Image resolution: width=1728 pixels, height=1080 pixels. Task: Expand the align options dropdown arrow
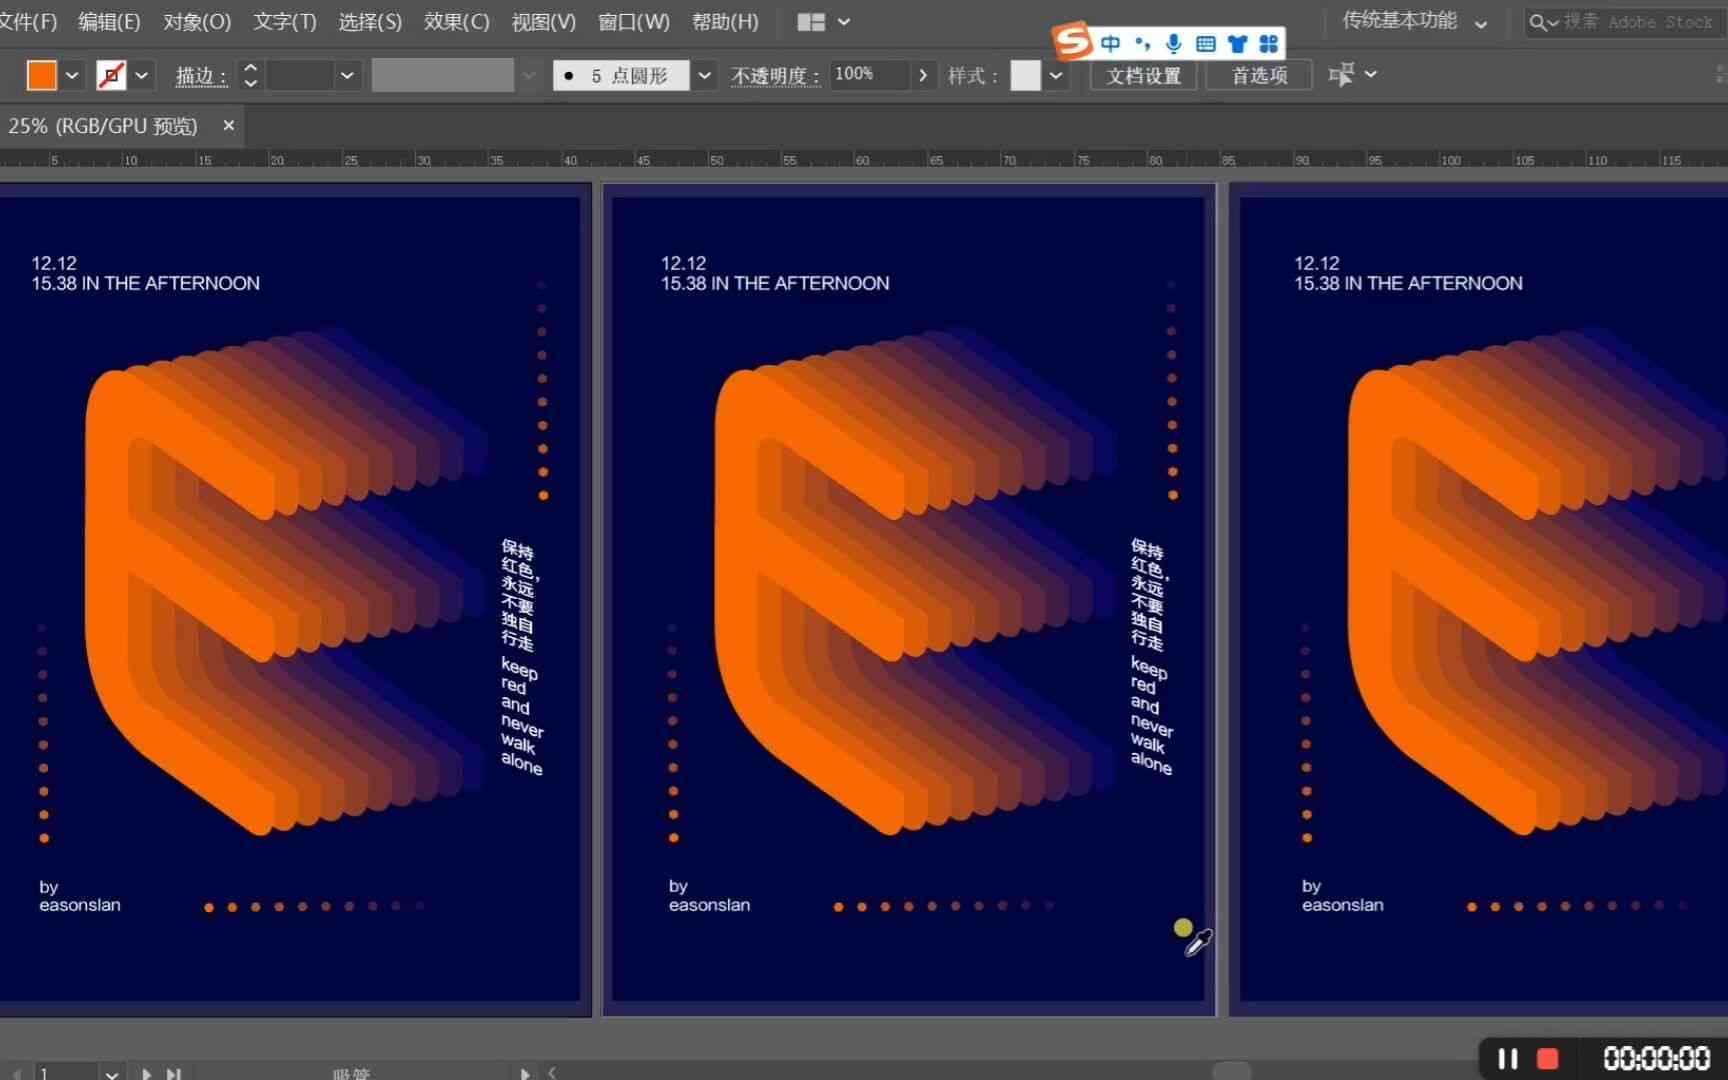(x=1371, y=74)
